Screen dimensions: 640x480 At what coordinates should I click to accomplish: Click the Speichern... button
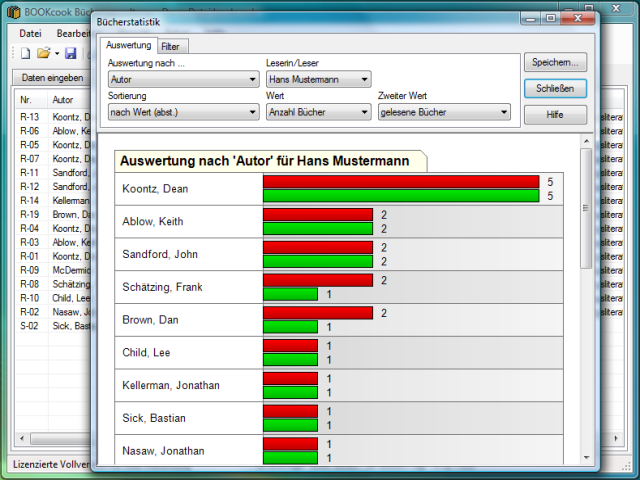[x=555, y=62]
